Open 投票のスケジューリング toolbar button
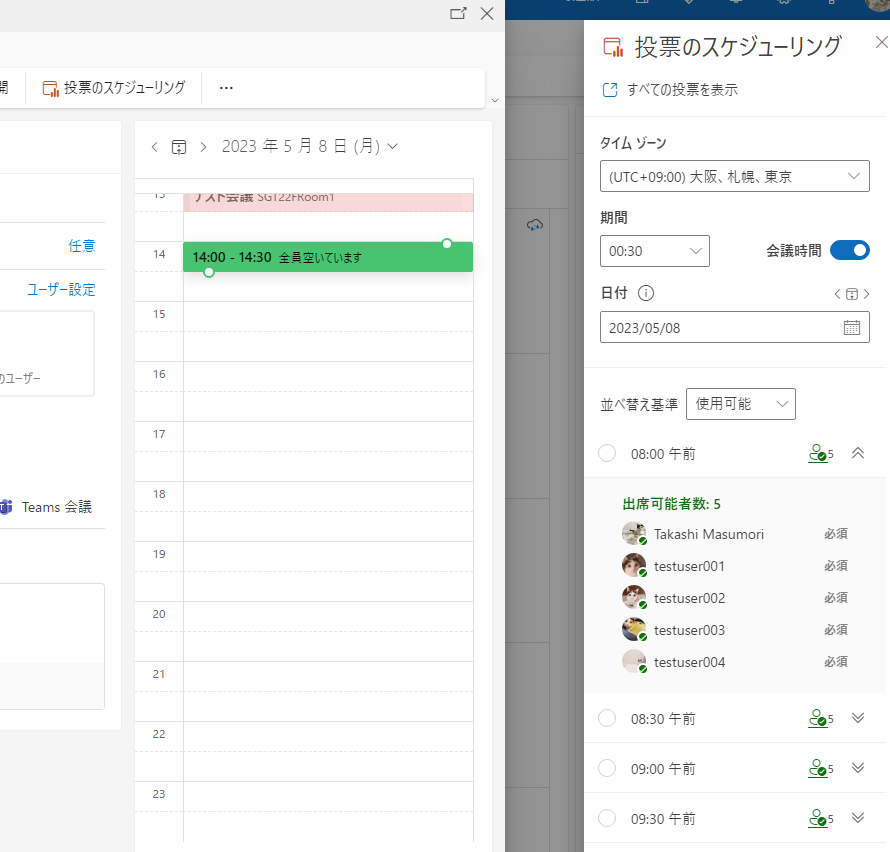890x852 pixels. pos(114,88)
